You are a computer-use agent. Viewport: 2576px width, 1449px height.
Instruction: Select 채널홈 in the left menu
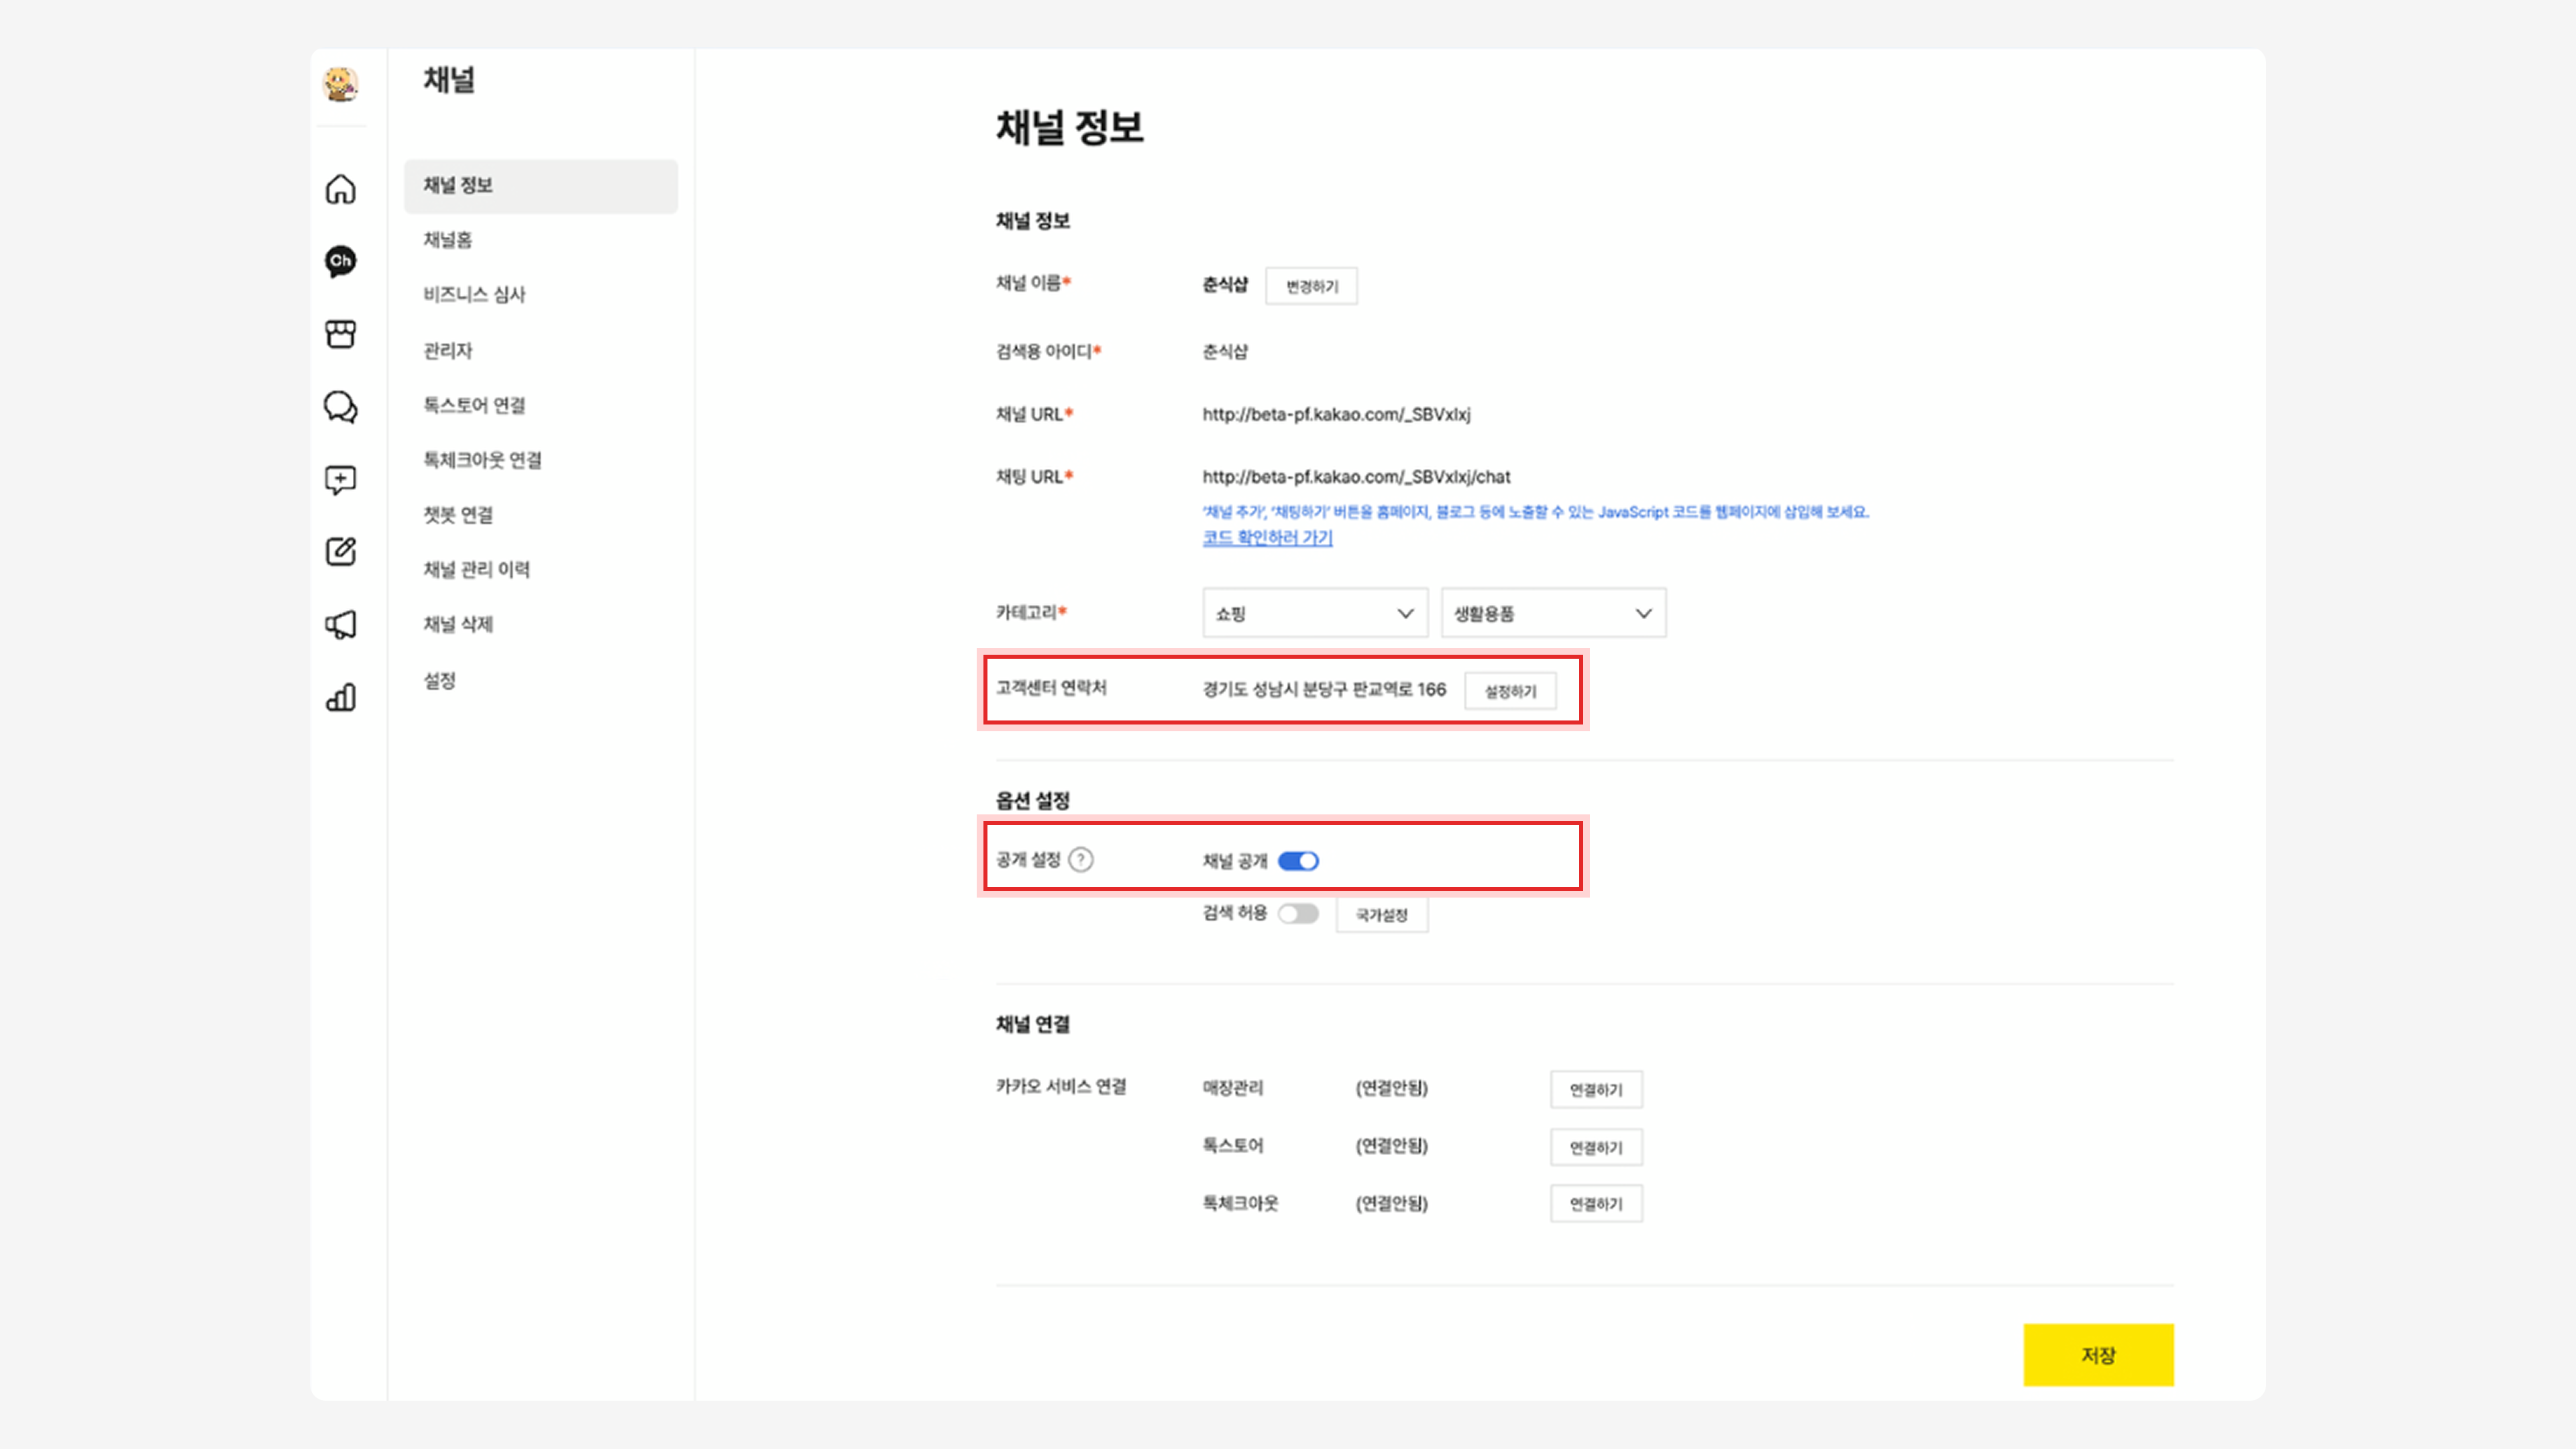coord(447,240)
